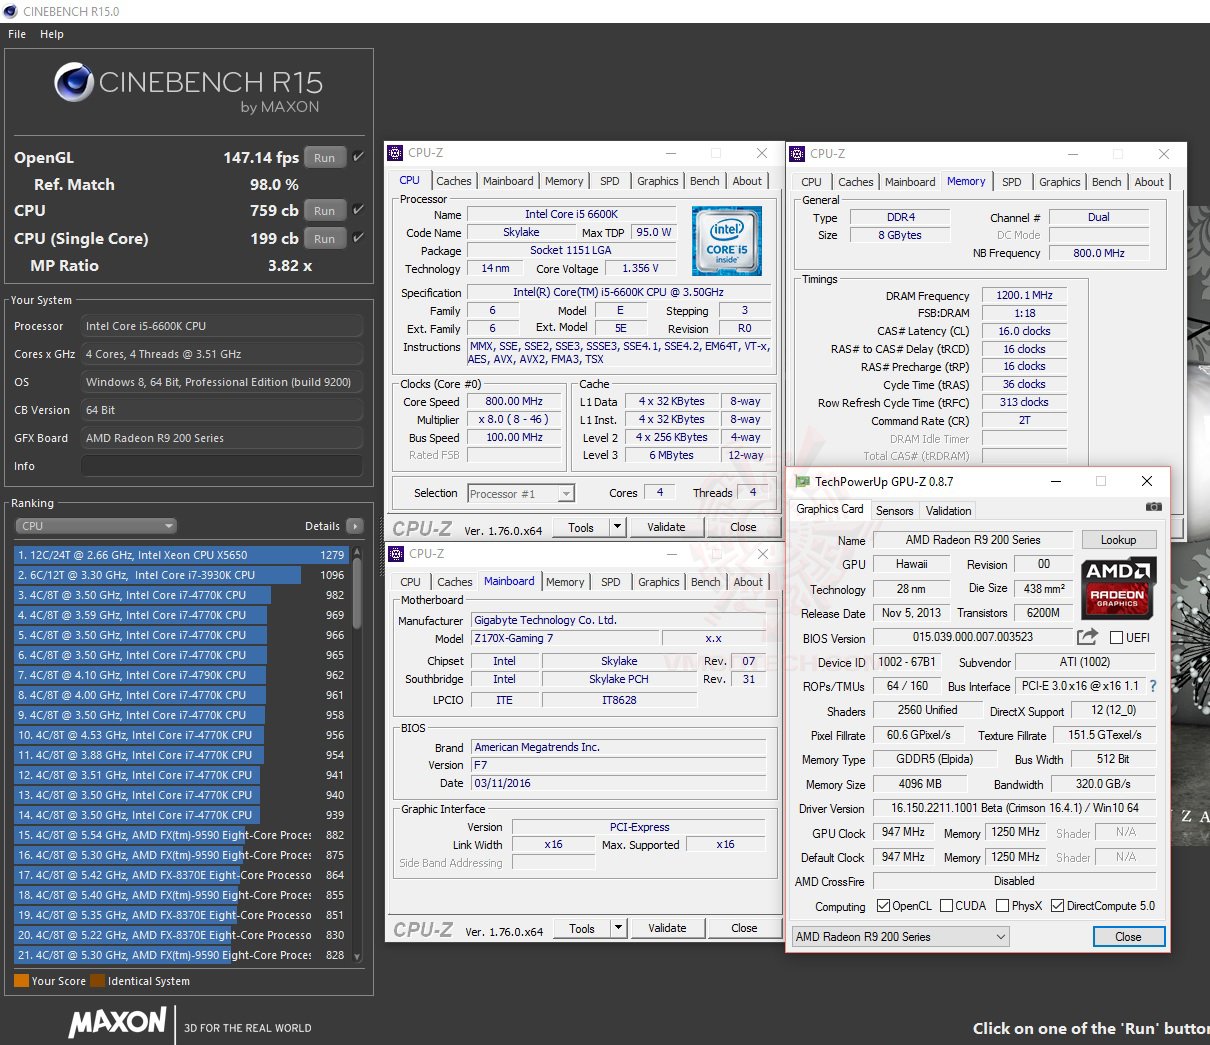This screenshot has height=1045, width=1210.
Task: Click title bar icon of CPU-Z Memory window
Action: (x=797, y=154)
